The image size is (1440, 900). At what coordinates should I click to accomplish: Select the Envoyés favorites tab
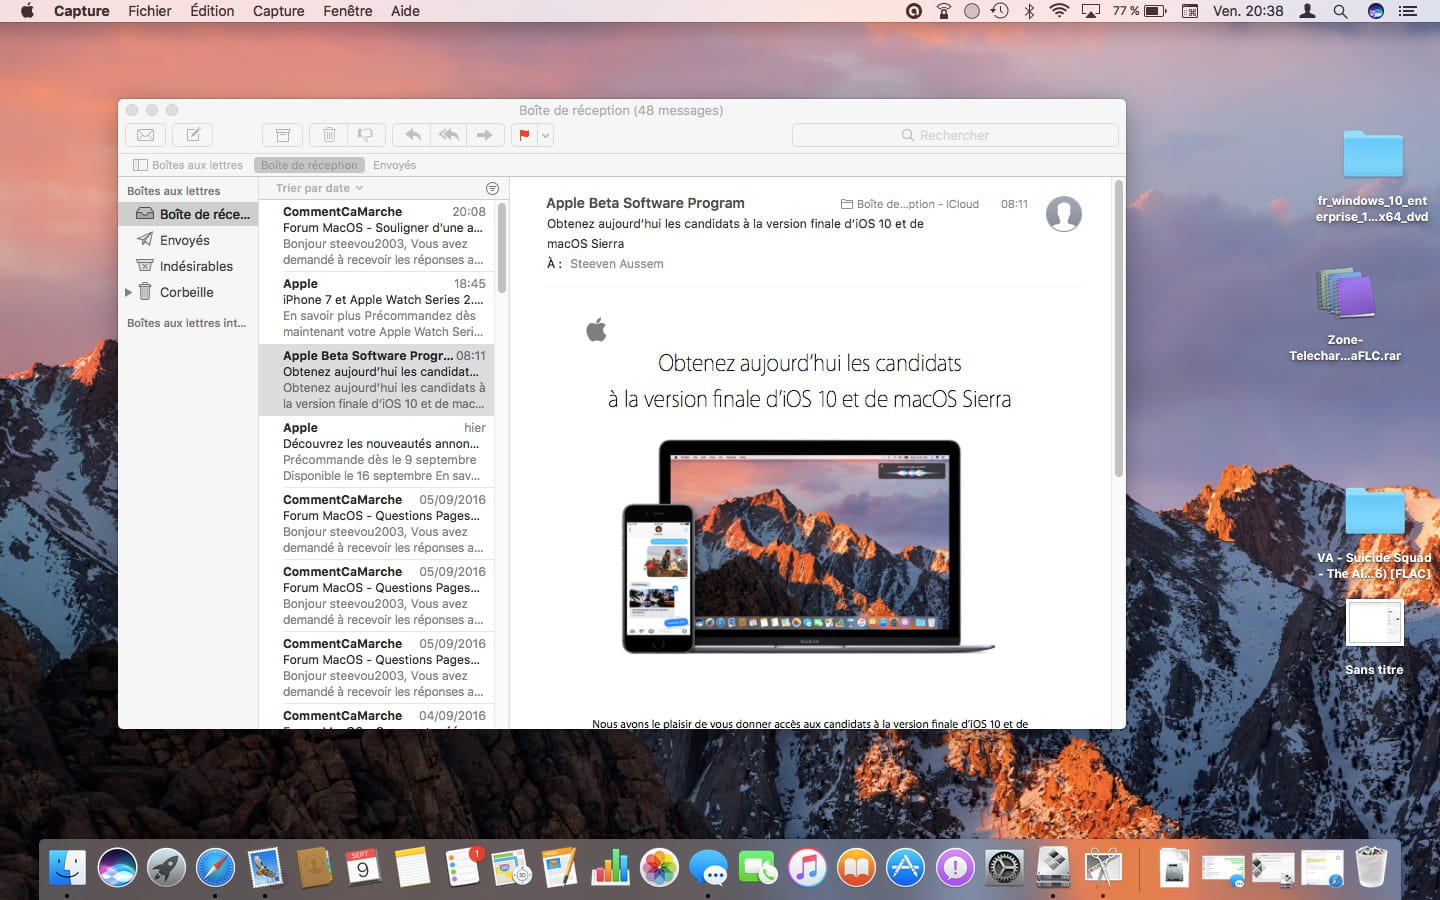click(394, 165)
